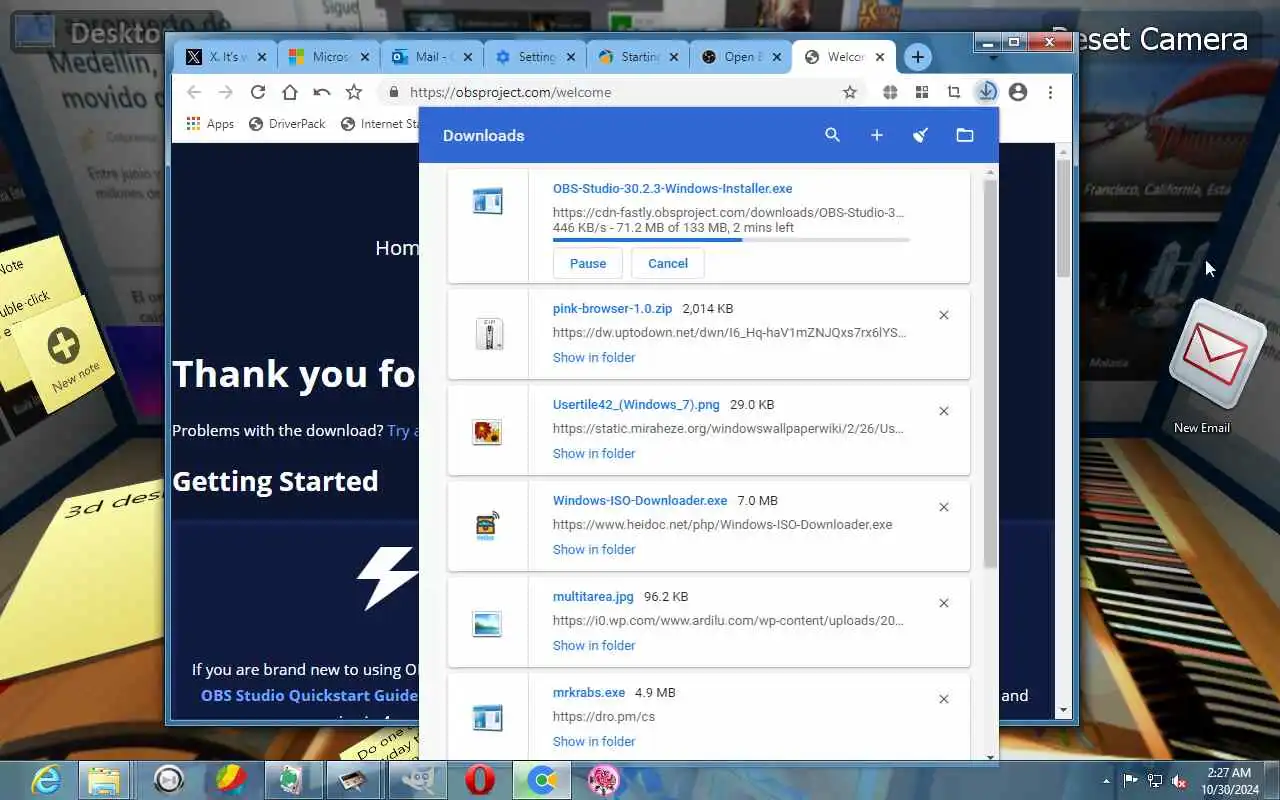Reload the current page
This screenshot has height=800, width=1280.
click(258, 92)
